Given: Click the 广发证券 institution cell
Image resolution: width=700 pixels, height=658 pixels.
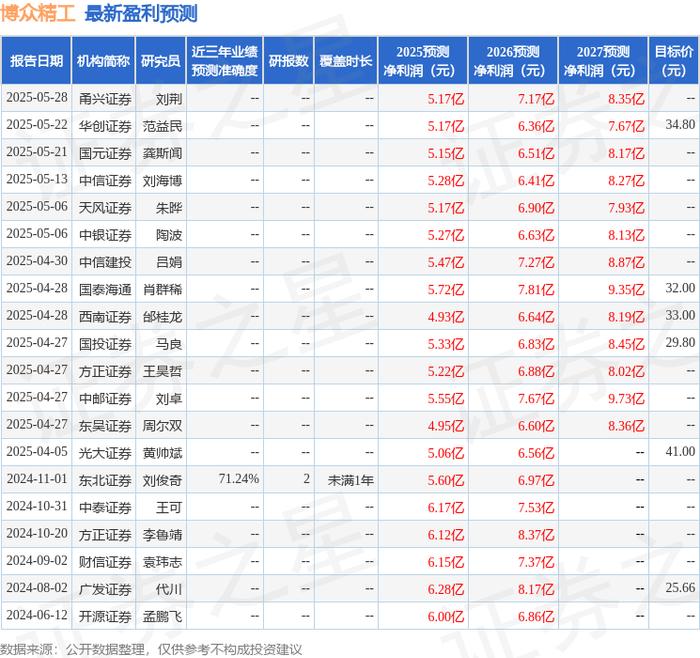Looking at the screenshot, I should coord(105,588).
